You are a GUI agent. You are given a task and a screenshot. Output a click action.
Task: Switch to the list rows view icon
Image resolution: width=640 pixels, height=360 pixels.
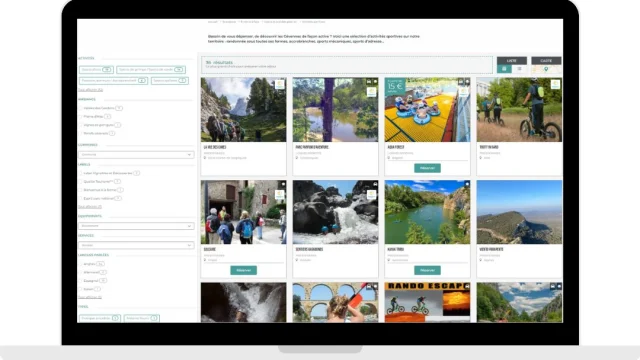point(519,69)
